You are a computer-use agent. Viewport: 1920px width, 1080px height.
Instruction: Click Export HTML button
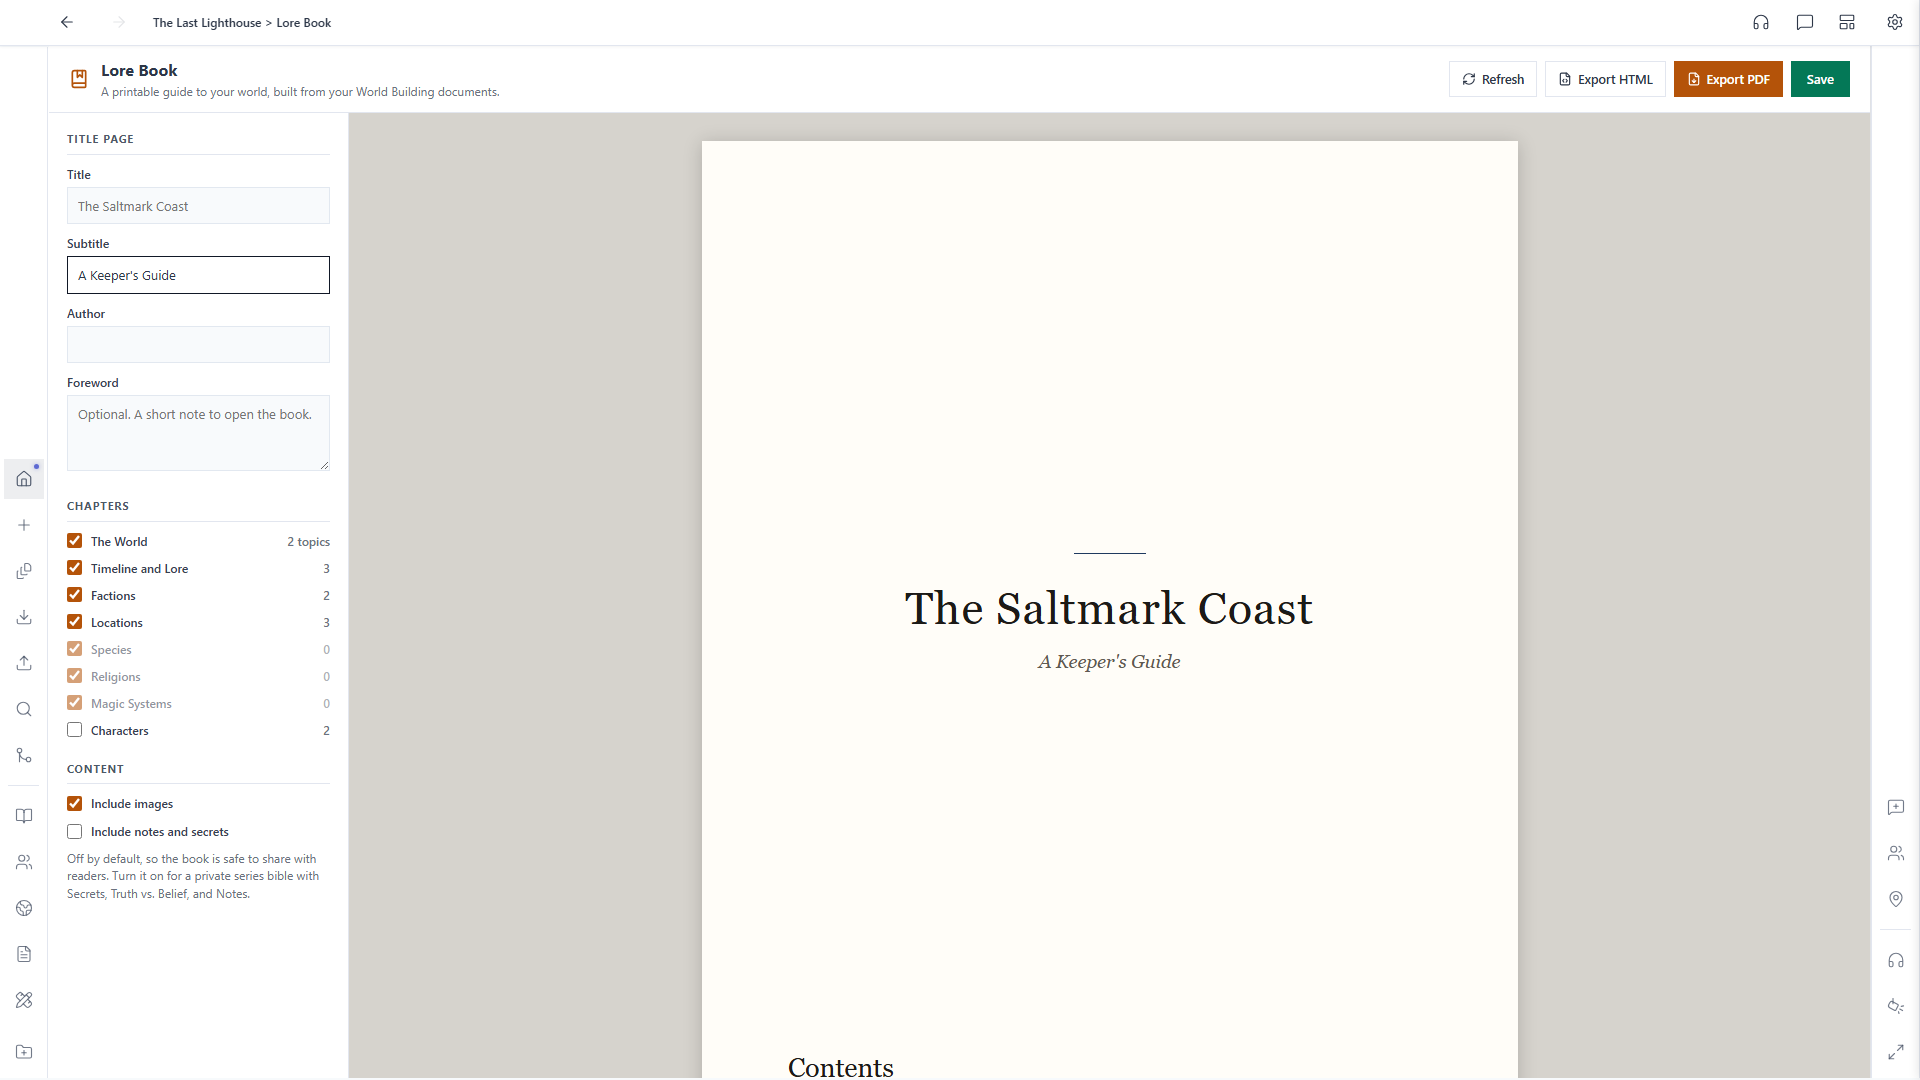click(1605, 79)
